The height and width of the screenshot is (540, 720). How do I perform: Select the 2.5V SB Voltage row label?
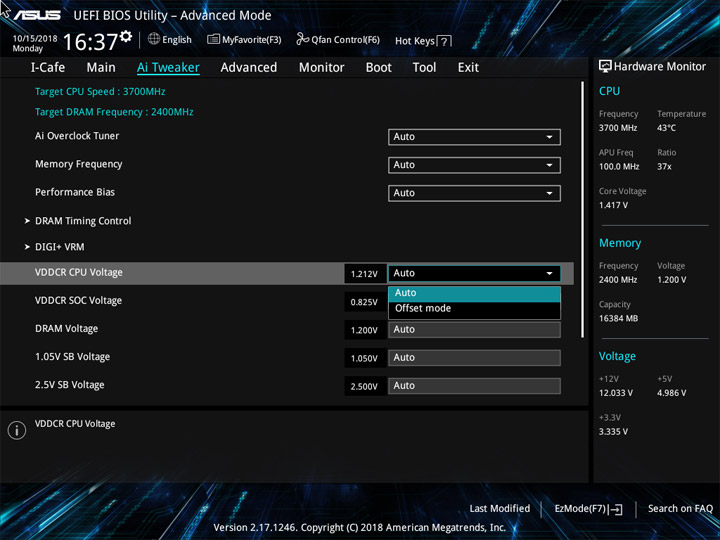pos(70,385)
